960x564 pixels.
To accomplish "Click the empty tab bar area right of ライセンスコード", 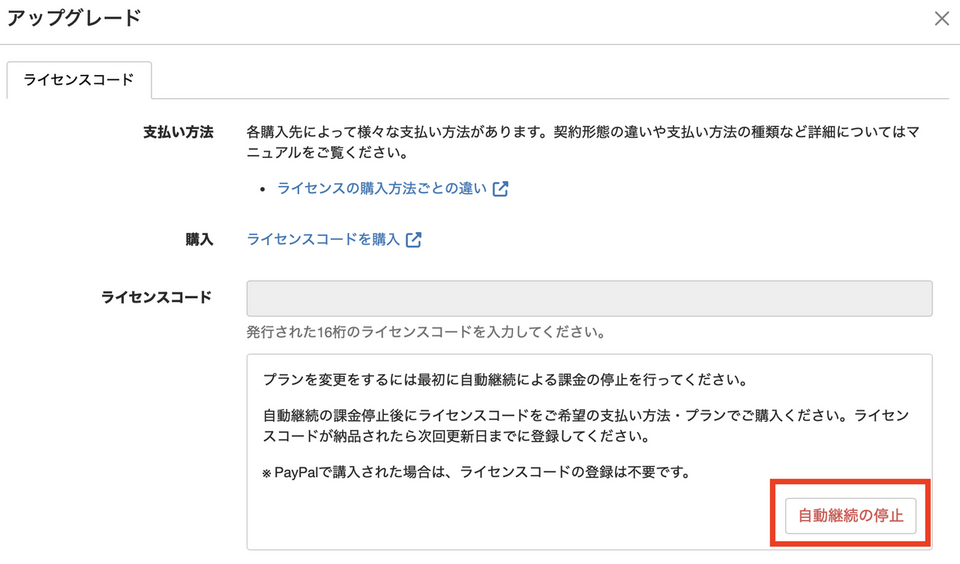I will click(x=550, y=80).
